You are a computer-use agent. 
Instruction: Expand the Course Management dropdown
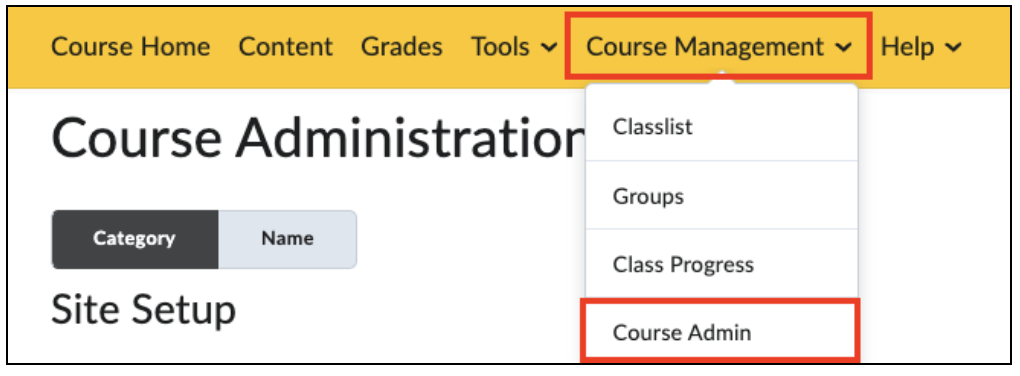click(x=718, y=47)
